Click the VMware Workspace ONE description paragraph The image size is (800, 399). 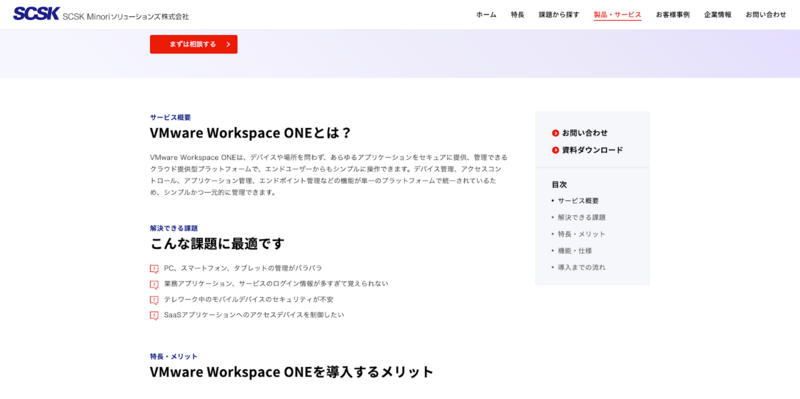tap(329, 175)
